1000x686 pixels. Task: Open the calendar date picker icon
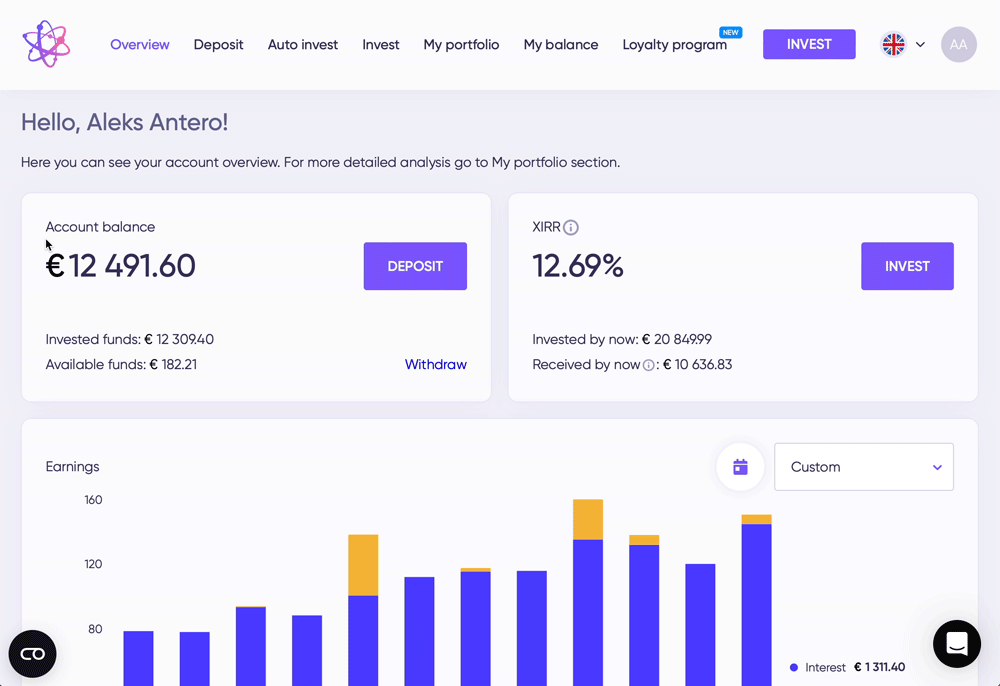740,467
